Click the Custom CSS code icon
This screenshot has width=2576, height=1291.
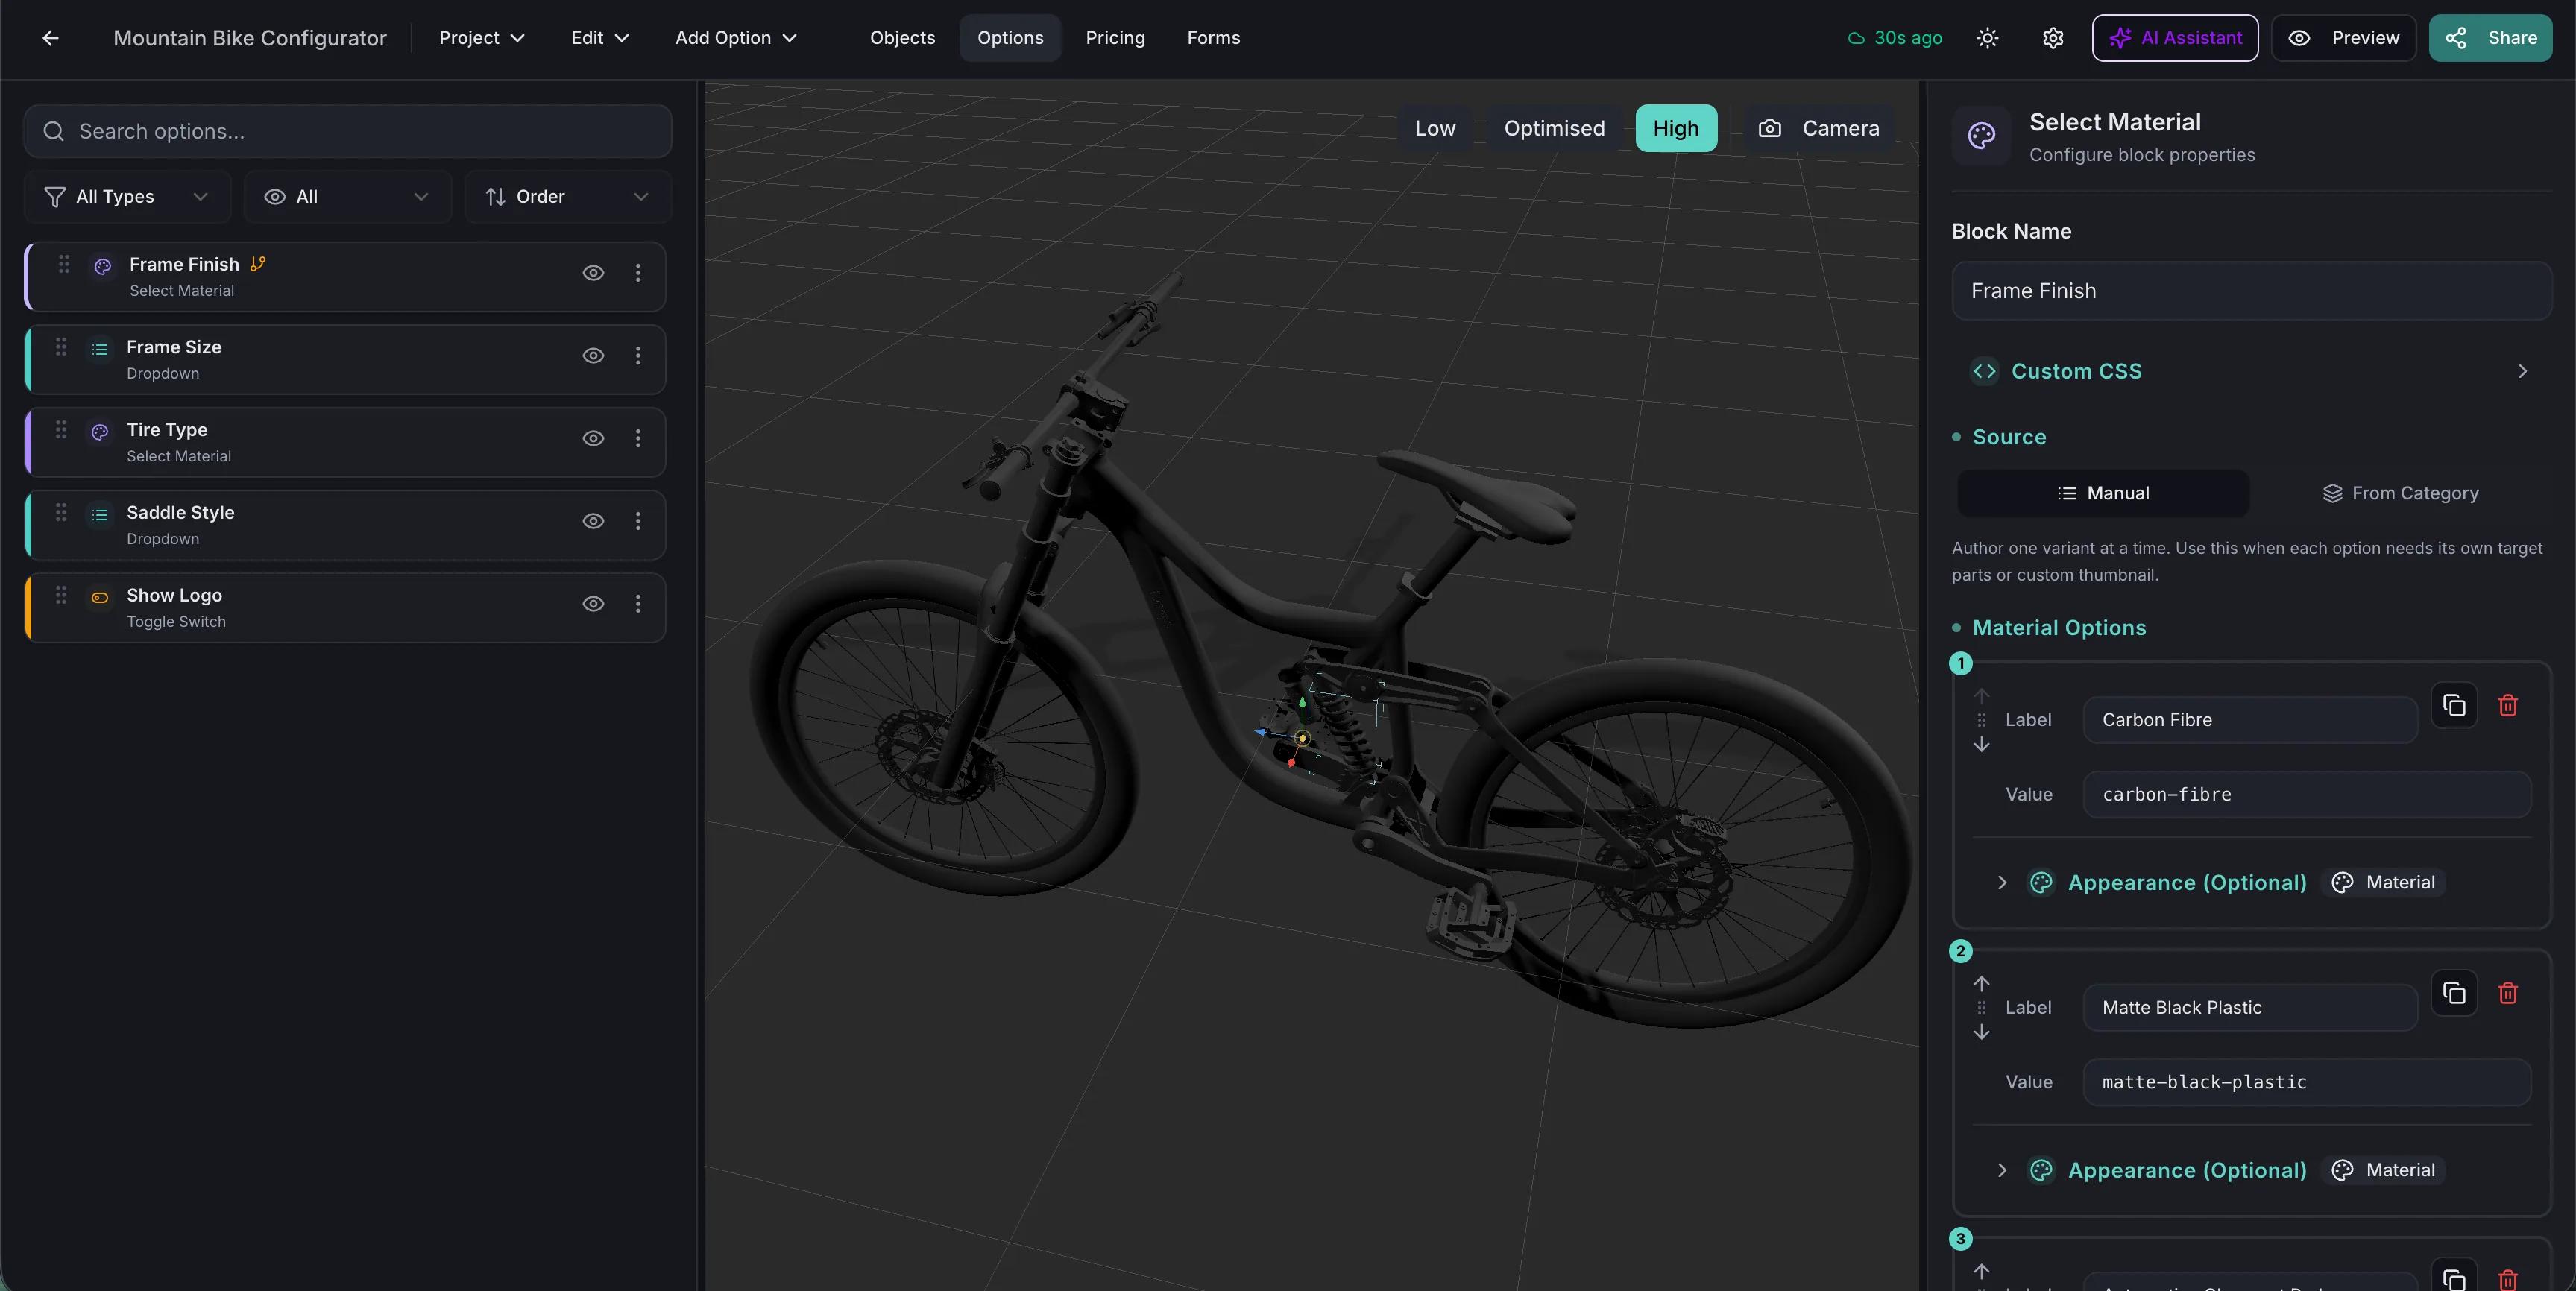click(1984, 371)
